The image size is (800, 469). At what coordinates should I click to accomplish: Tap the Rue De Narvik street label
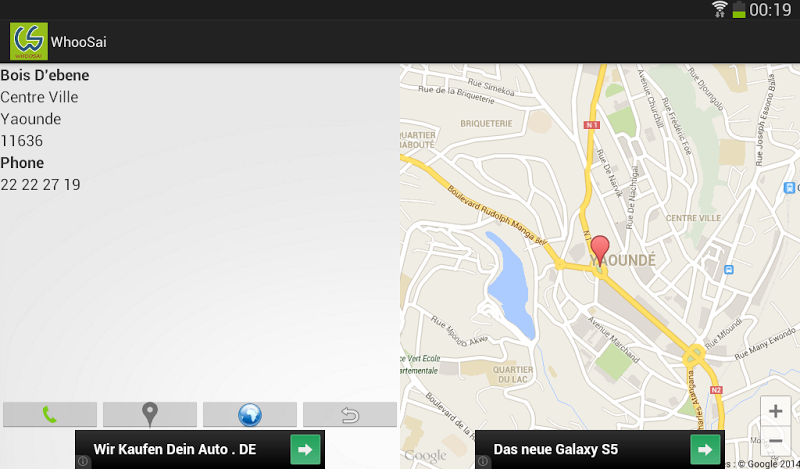pyautogui.click(x=610, y=174)
